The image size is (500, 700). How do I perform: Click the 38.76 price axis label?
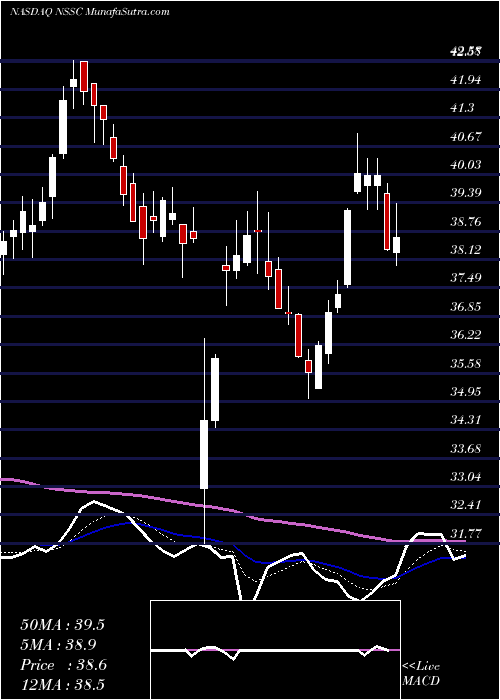(x=466, y=221)
